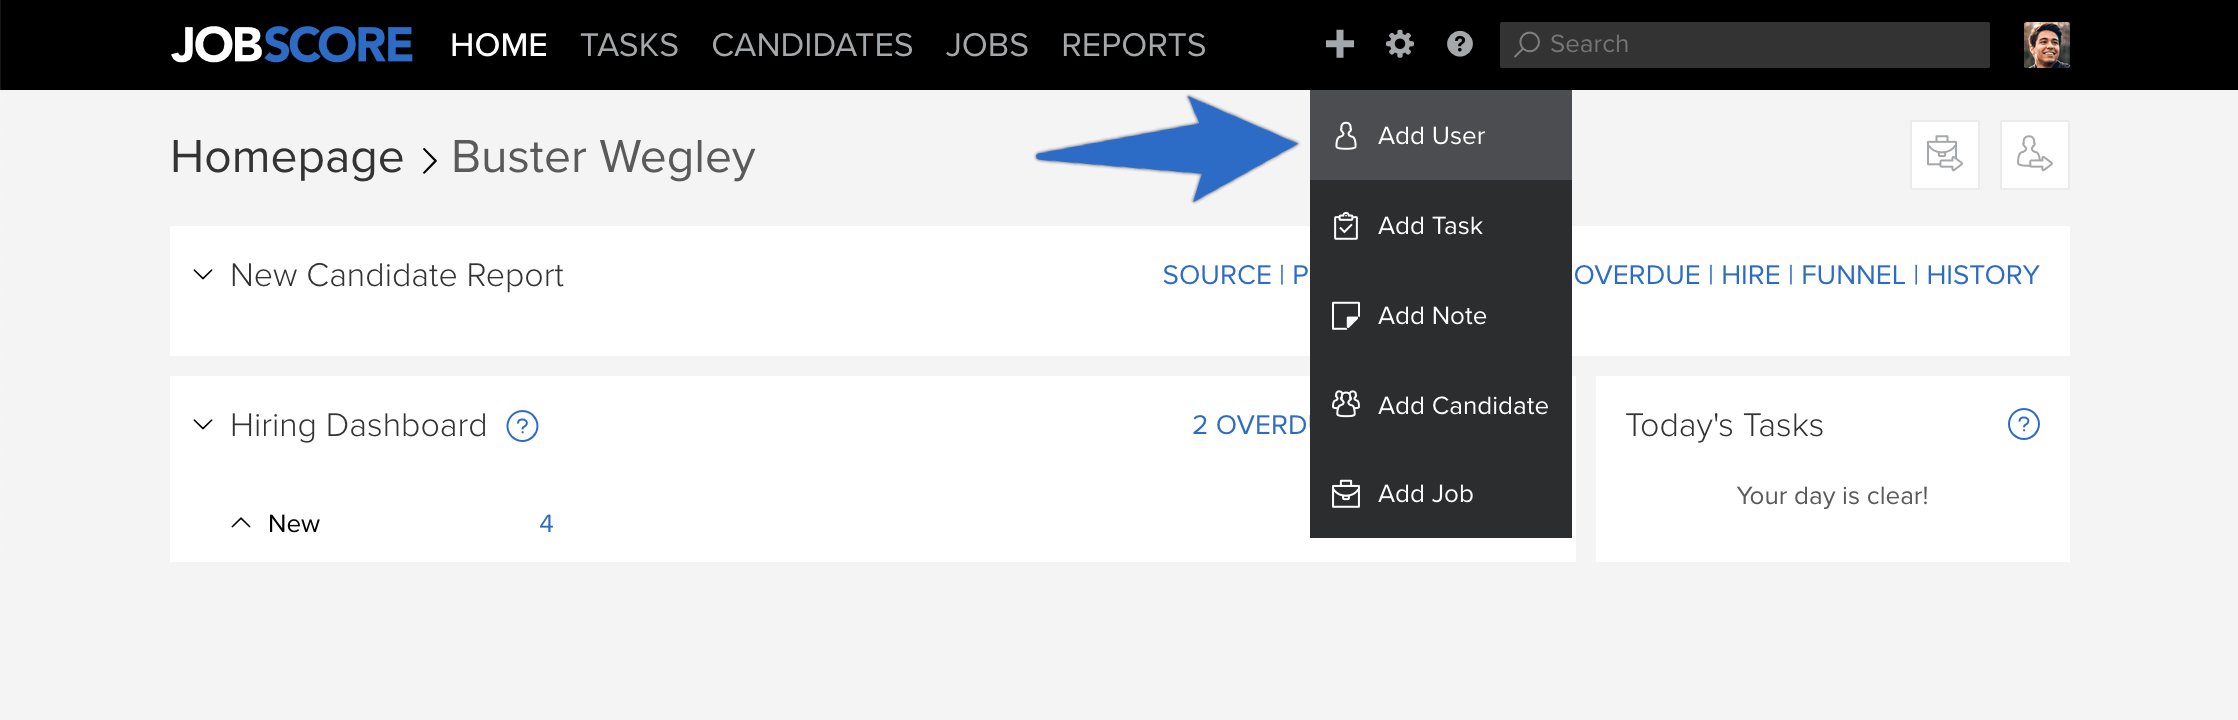The image size is (2238, 720).
Task: Collapse the Hiring Dashboard section
Action: pos(203,424)
